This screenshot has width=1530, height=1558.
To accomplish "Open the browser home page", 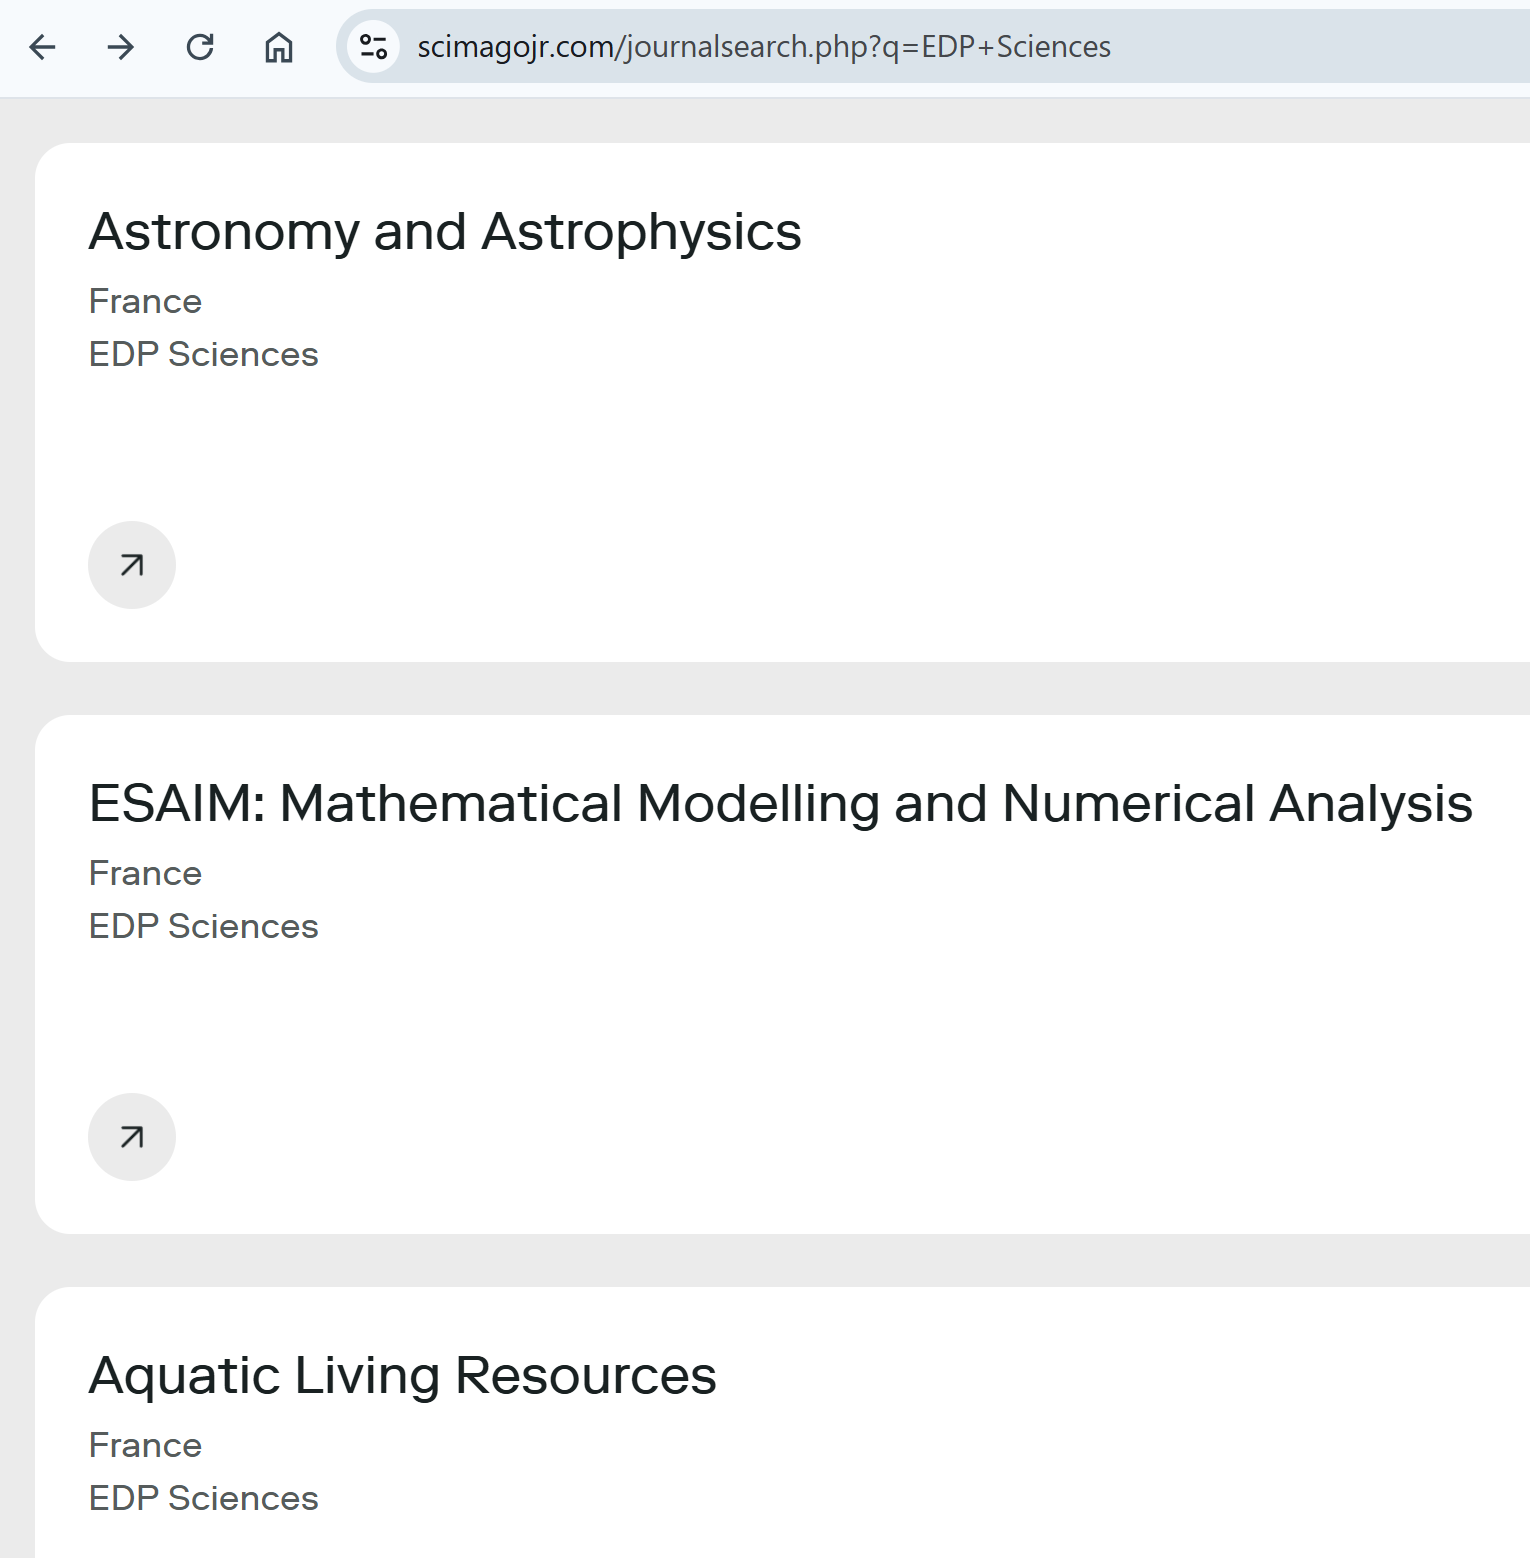I will [x=279, y=47].
